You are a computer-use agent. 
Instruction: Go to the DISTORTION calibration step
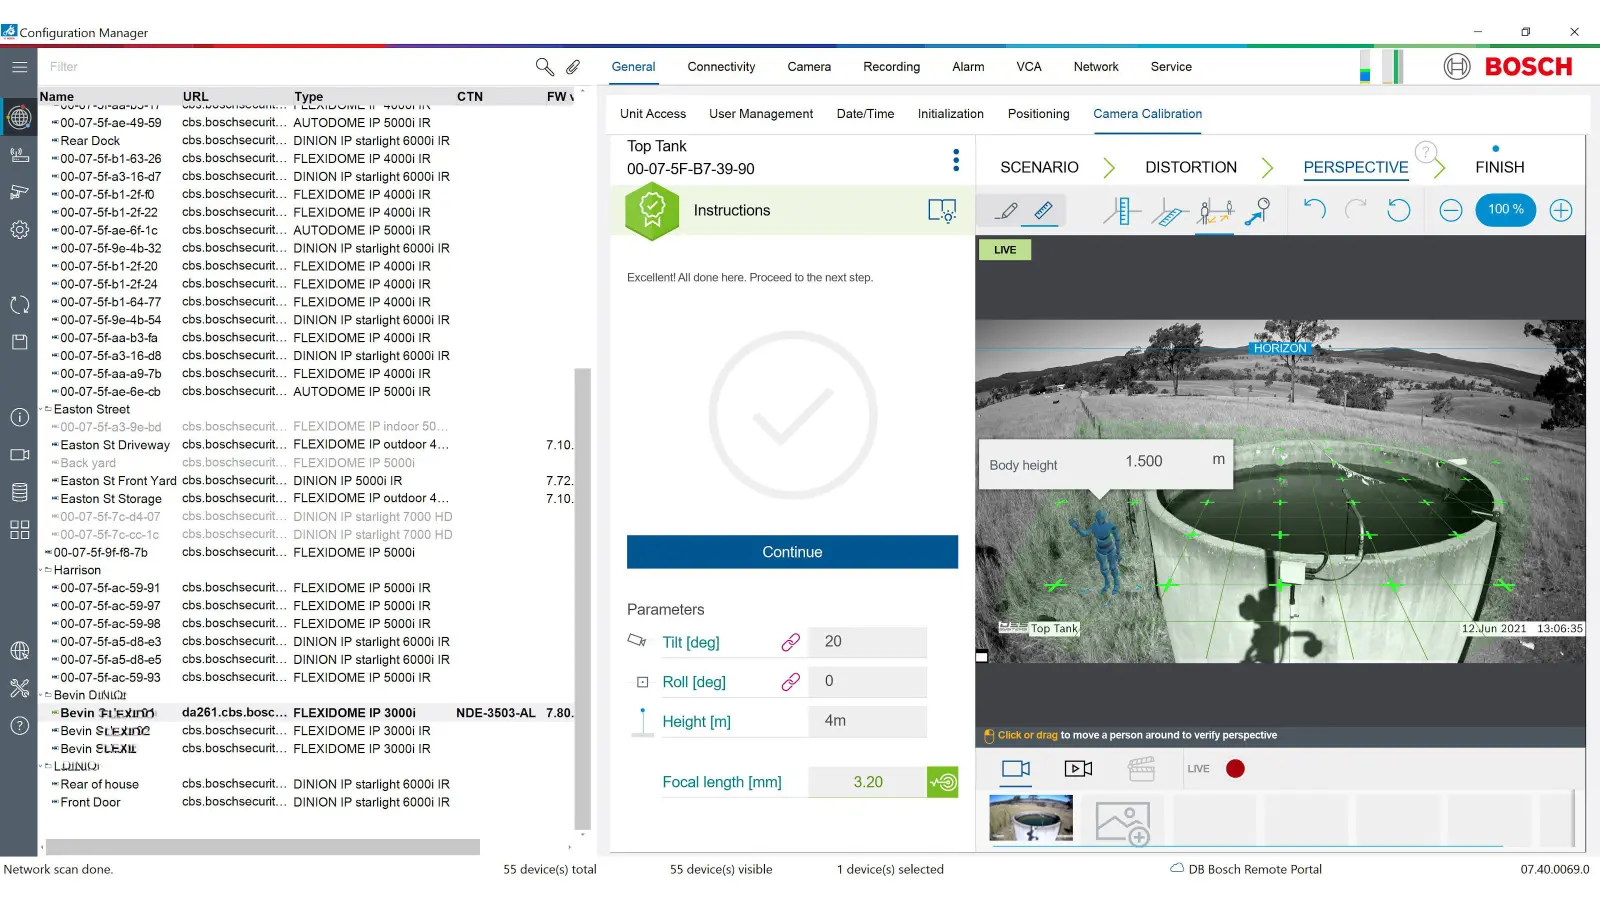(x=1191, y=167)
